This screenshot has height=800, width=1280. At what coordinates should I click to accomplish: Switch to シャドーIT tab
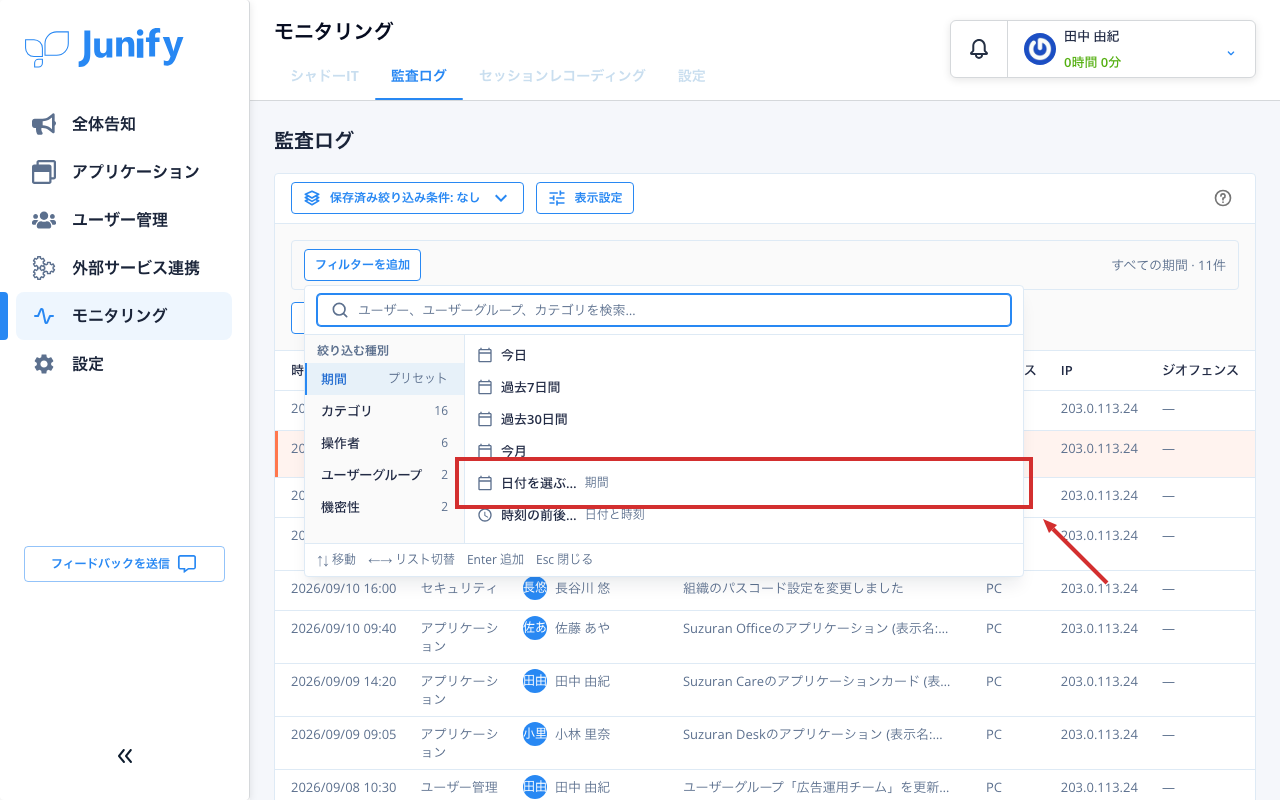(x=325, y=76)
